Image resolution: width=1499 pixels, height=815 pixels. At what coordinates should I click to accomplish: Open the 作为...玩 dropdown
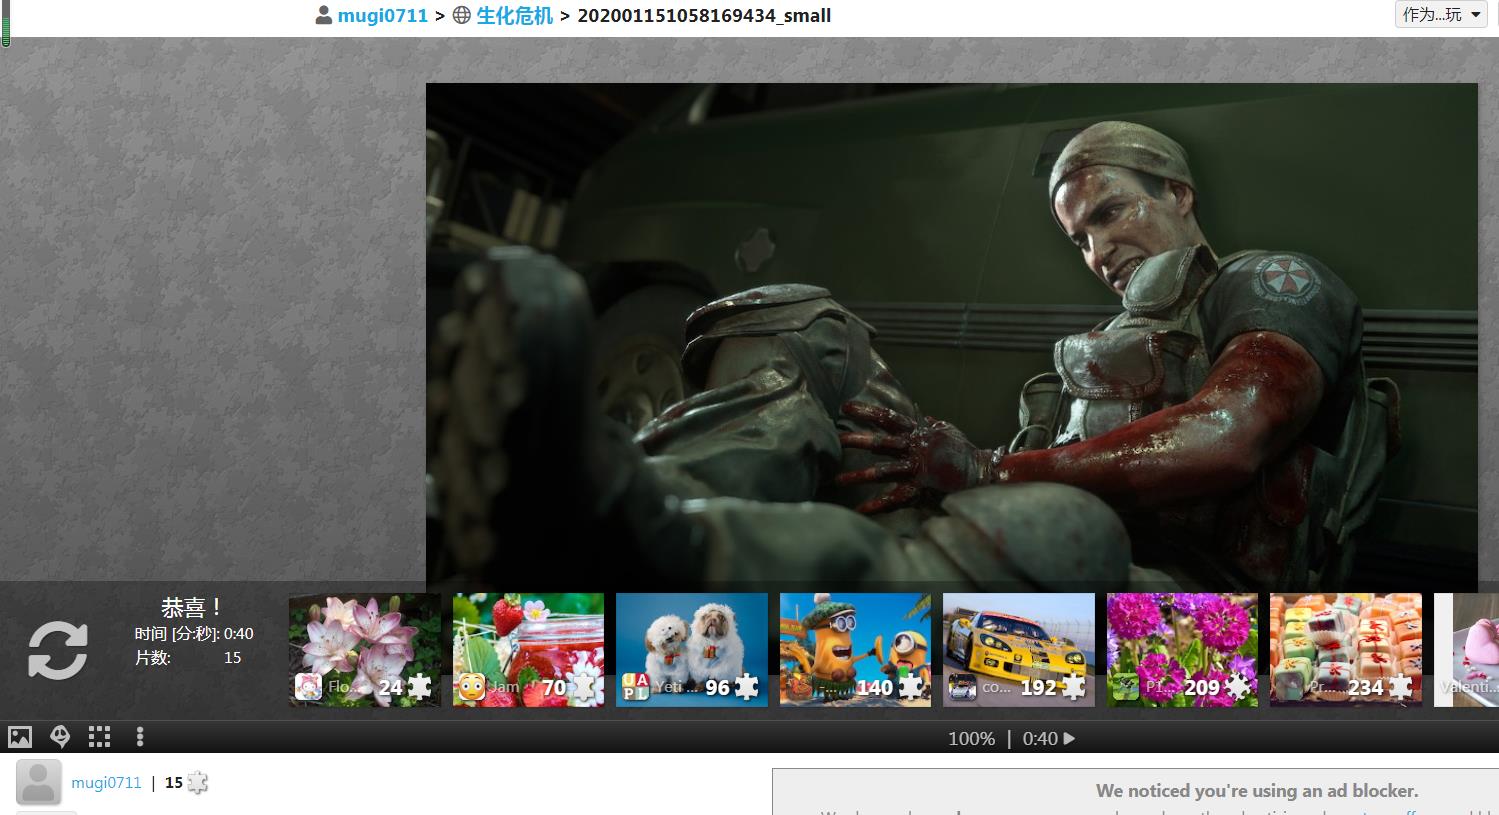pos(1441,15)
